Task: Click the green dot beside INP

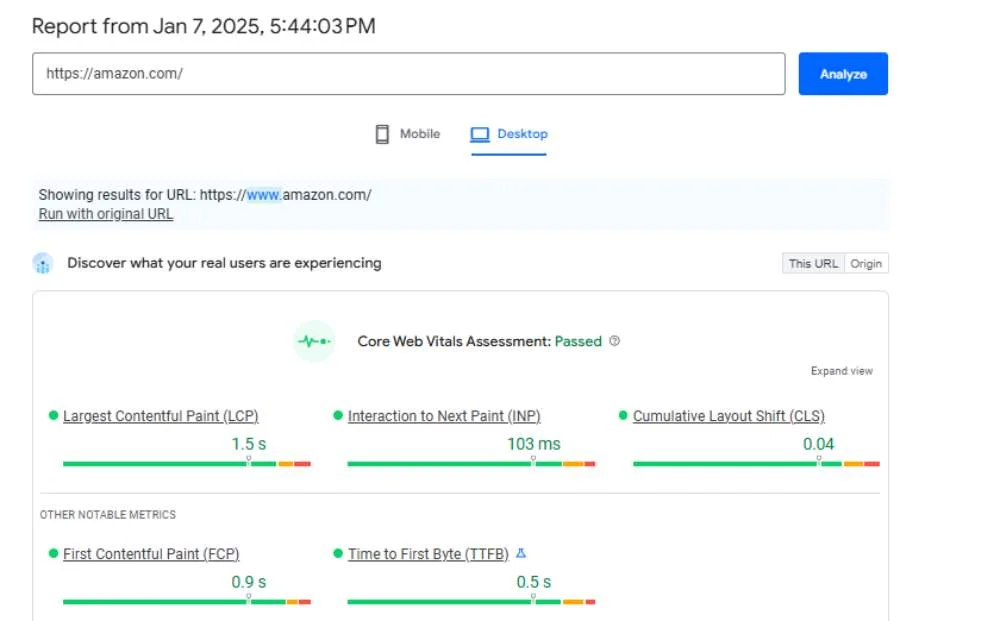Action: point(338,416)
